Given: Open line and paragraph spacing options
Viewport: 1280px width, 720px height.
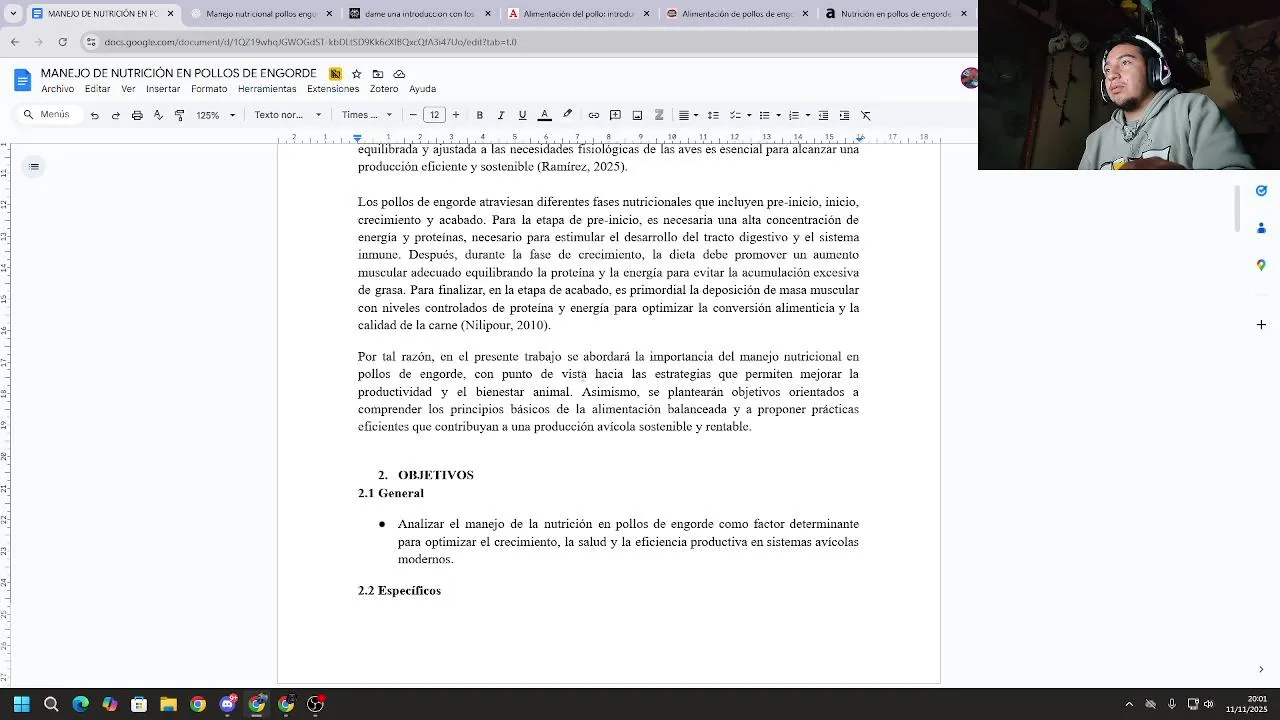Looking at the screenshot, I should coord(713,115).
